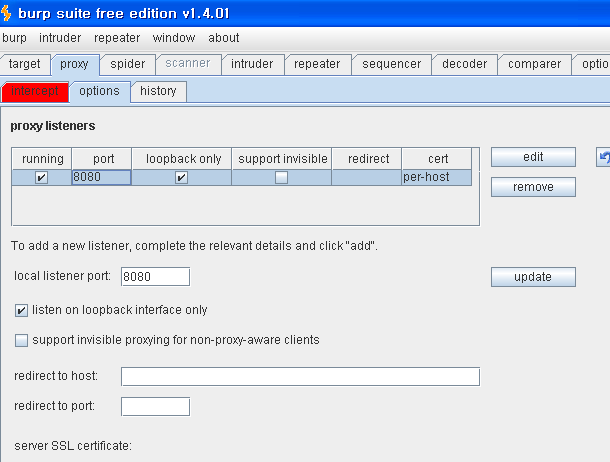Uncheck listen on loopback interface only
The image size is (610, 462).
[x=21, y=311]
